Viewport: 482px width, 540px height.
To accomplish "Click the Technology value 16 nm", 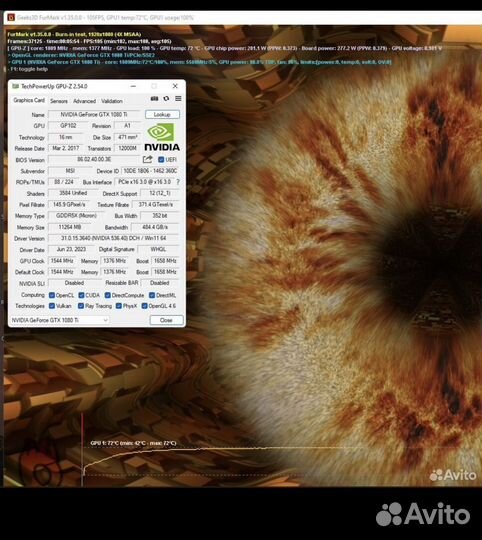I will [x=65, y=137].
